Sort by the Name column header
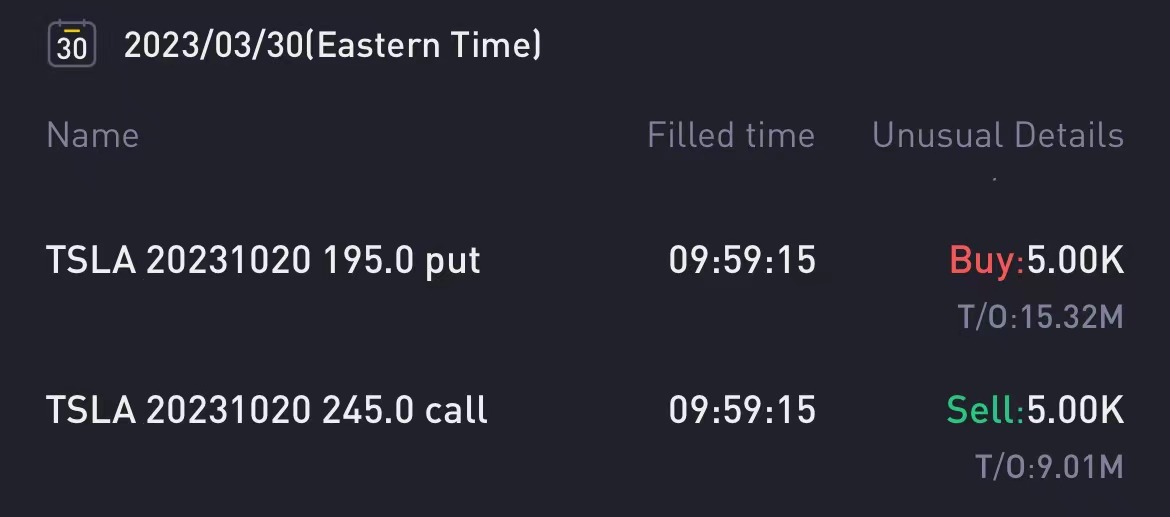This screenshot has height=517, width=1170. point(93,136)
